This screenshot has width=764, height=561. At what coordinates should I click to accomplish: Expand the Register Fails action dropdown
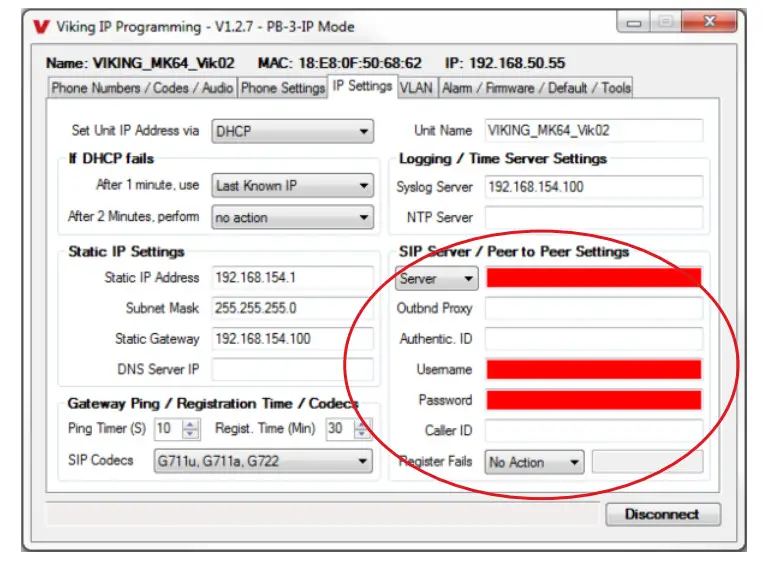point(534,462)
